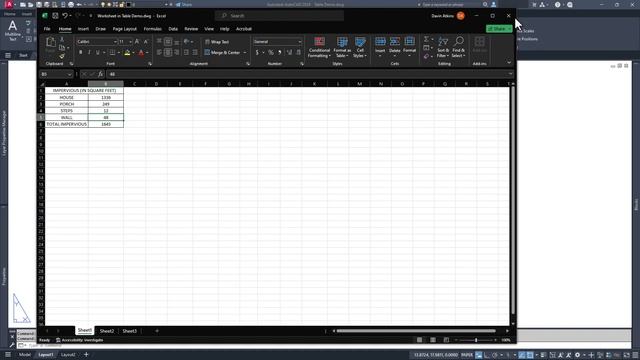Viewport: 640px width, 360px height.
Task: Click the AutoCAD application menu A logo
Action: tap(9, 4)
